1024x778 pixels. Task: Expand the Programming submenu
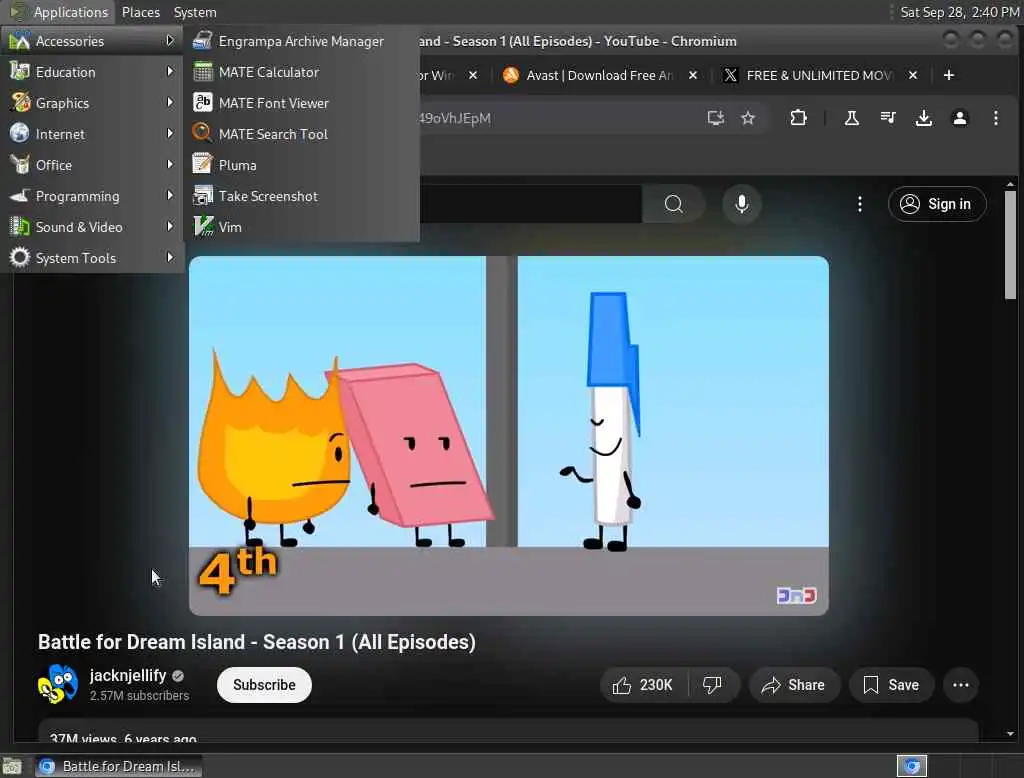click(92, 196)
